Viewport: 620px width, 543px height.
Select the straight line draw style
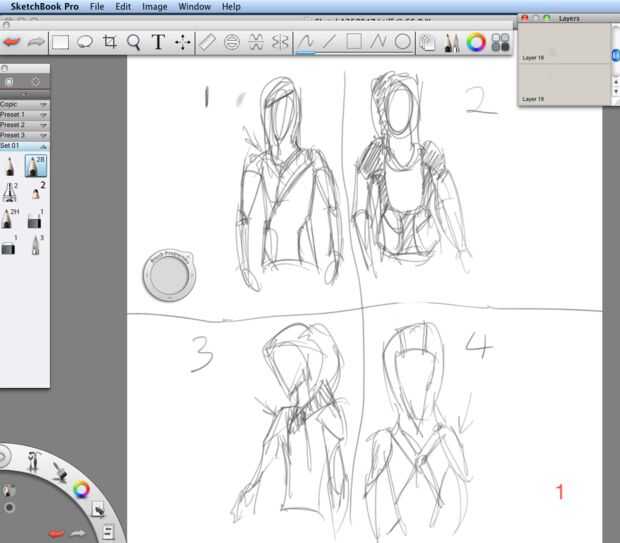click(x=329, y=42)
